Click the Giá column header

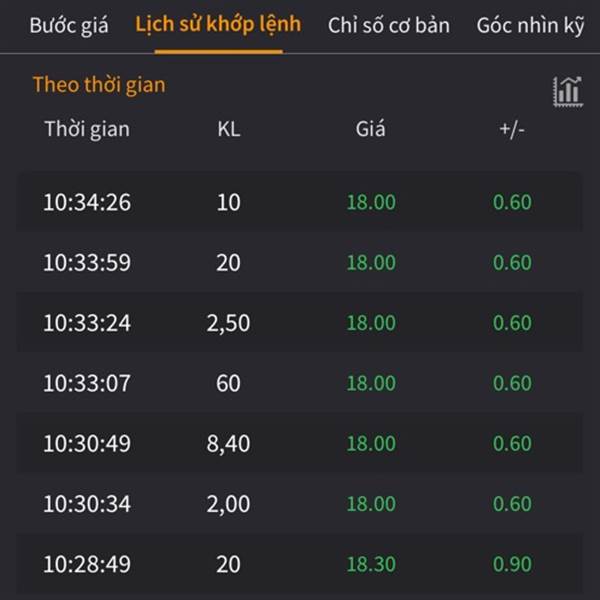[x=370, y=129]
